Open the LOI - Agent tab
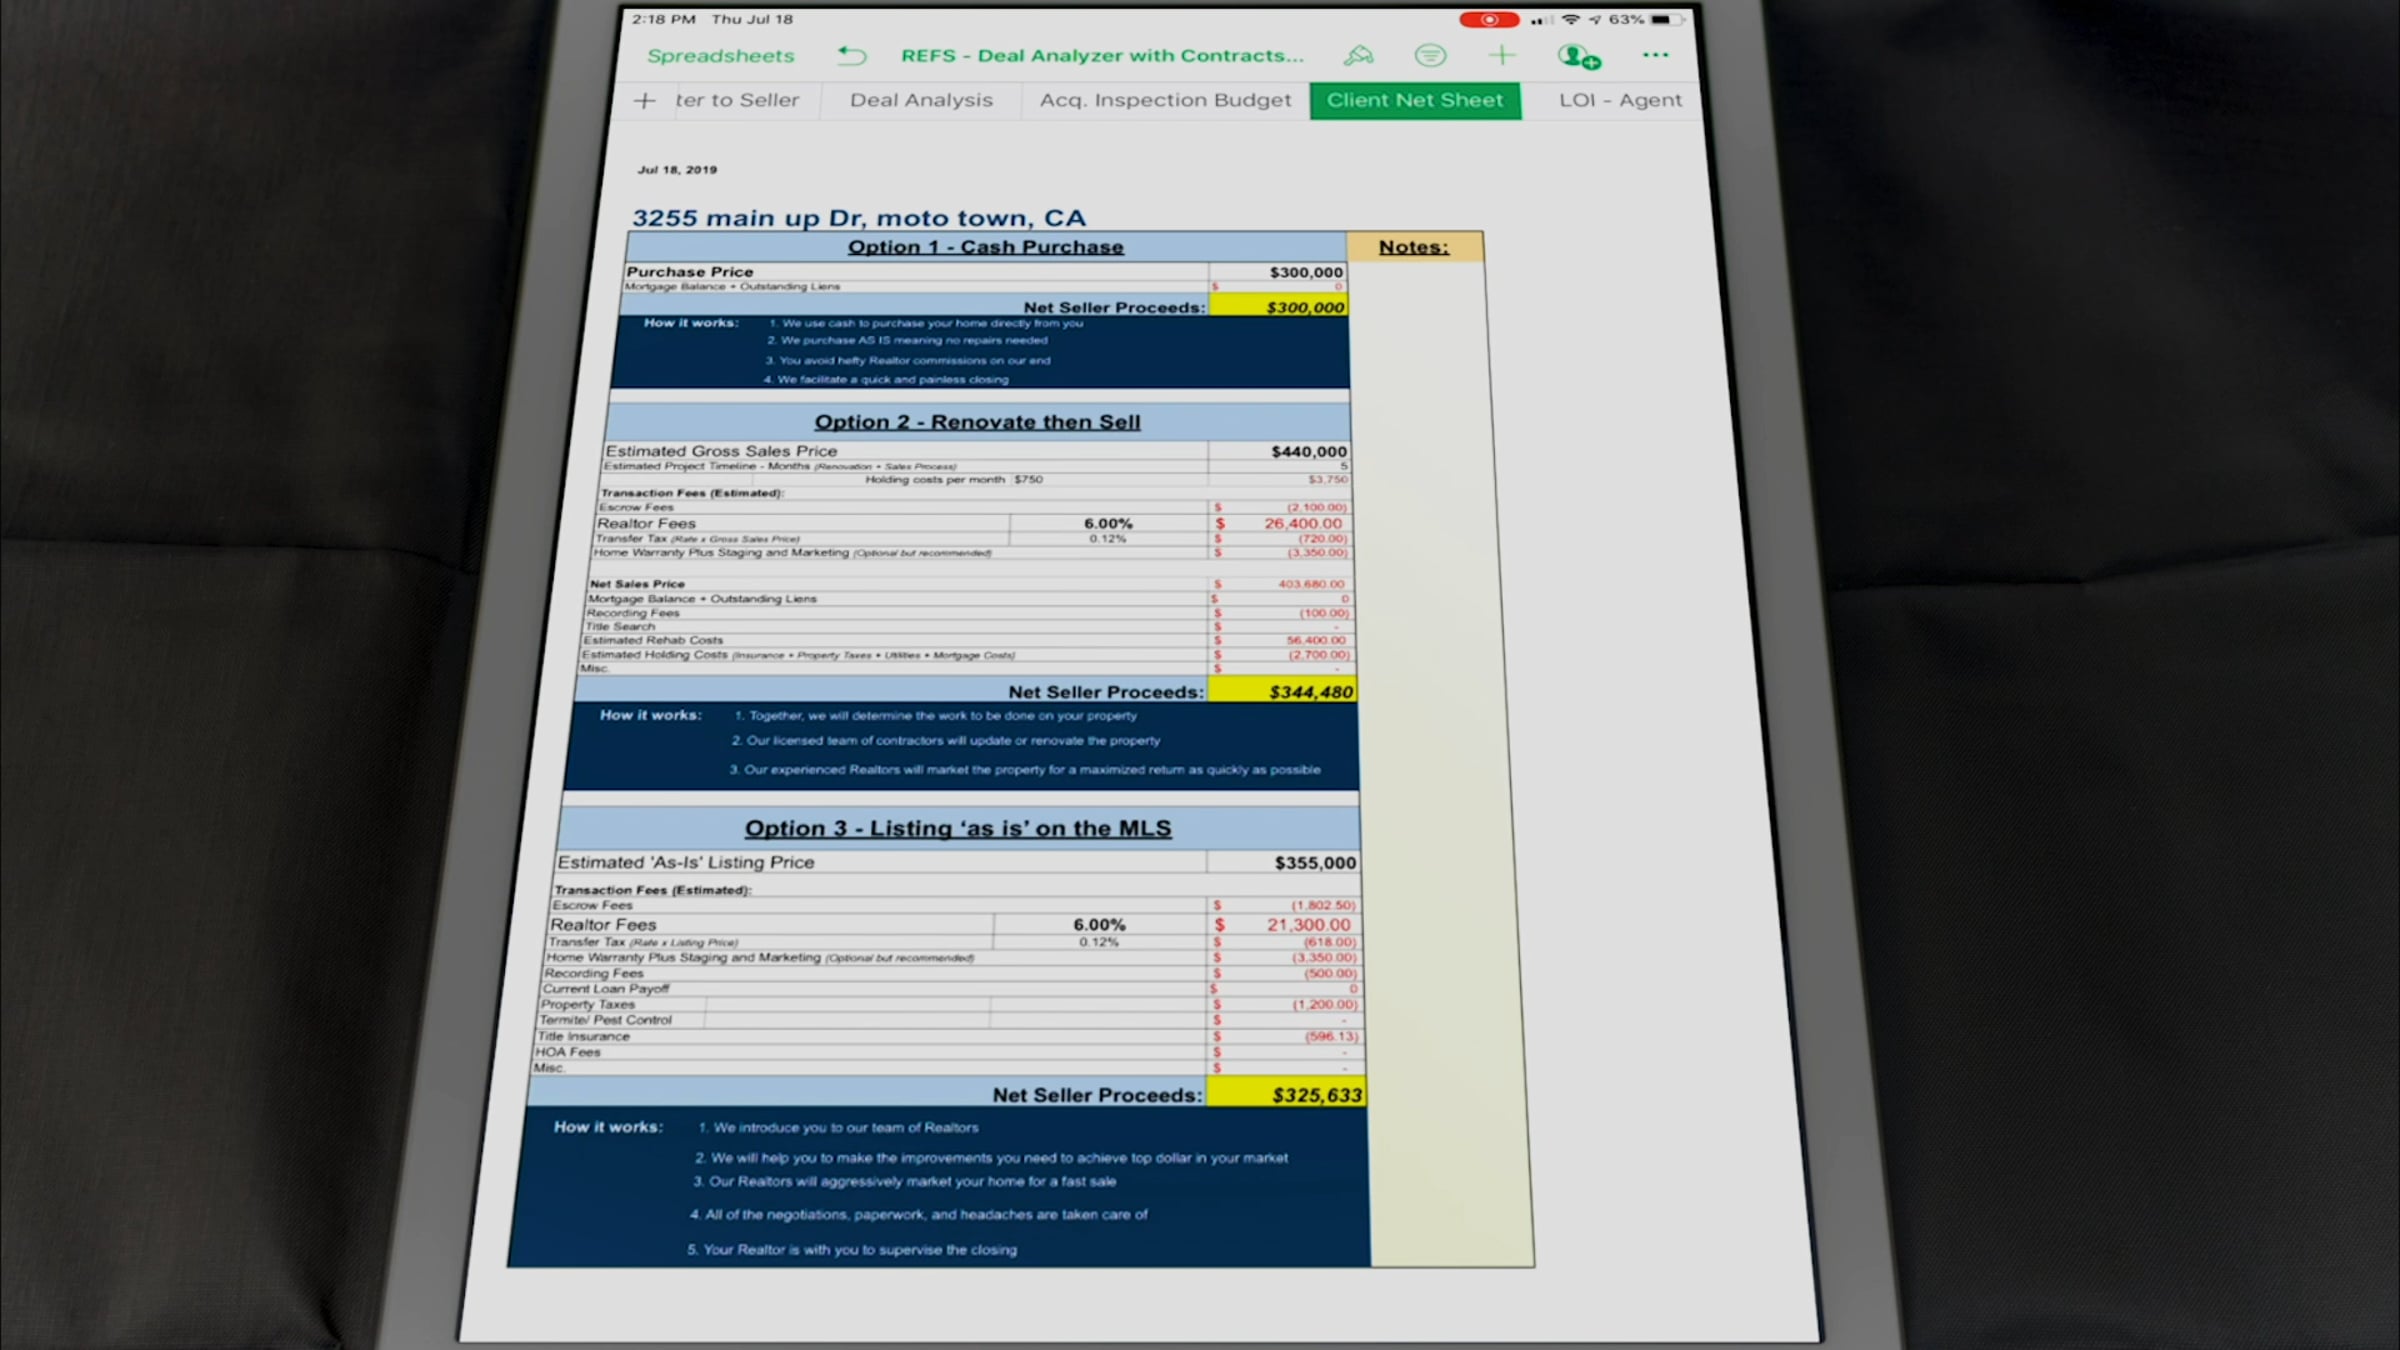This screenshot has height=1350, width=2400. 1619,100
